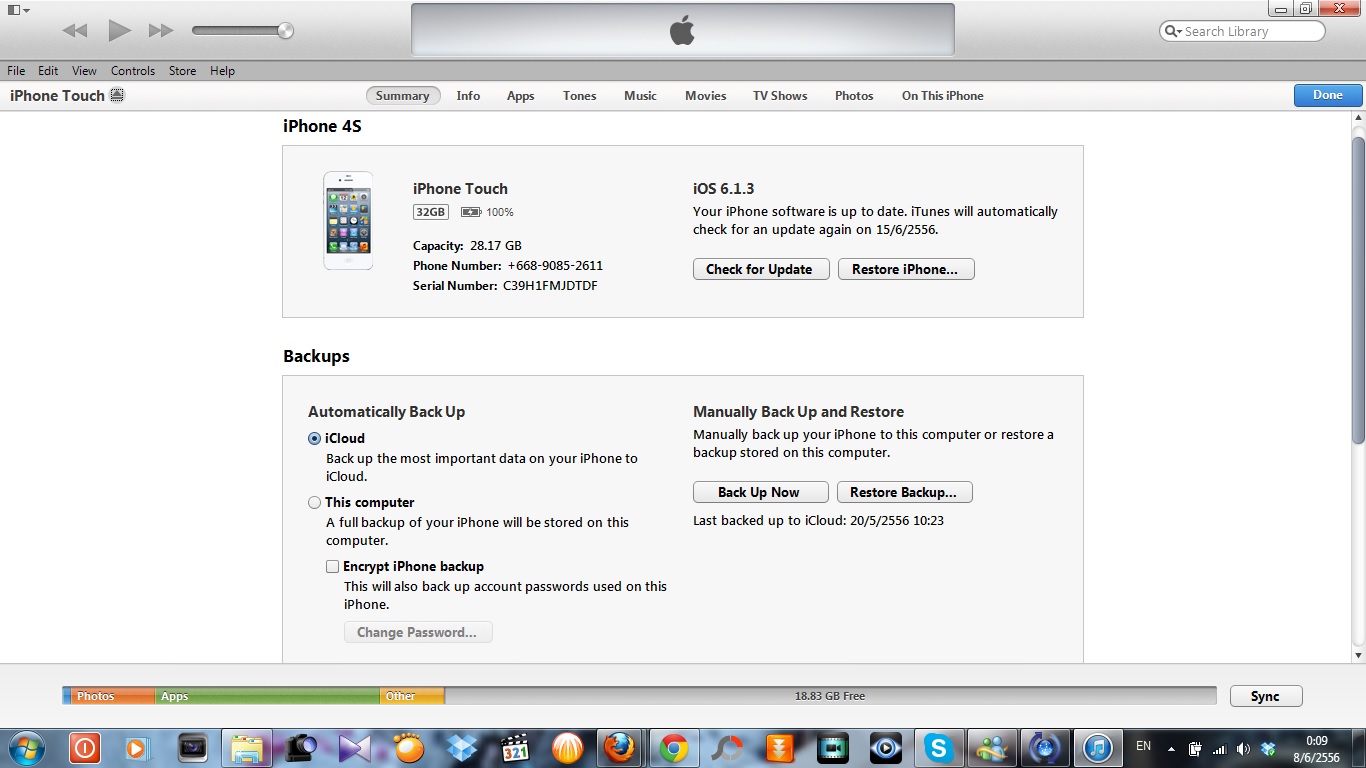
Task: Open the On This iPhone tab
Action: [943, 96]
